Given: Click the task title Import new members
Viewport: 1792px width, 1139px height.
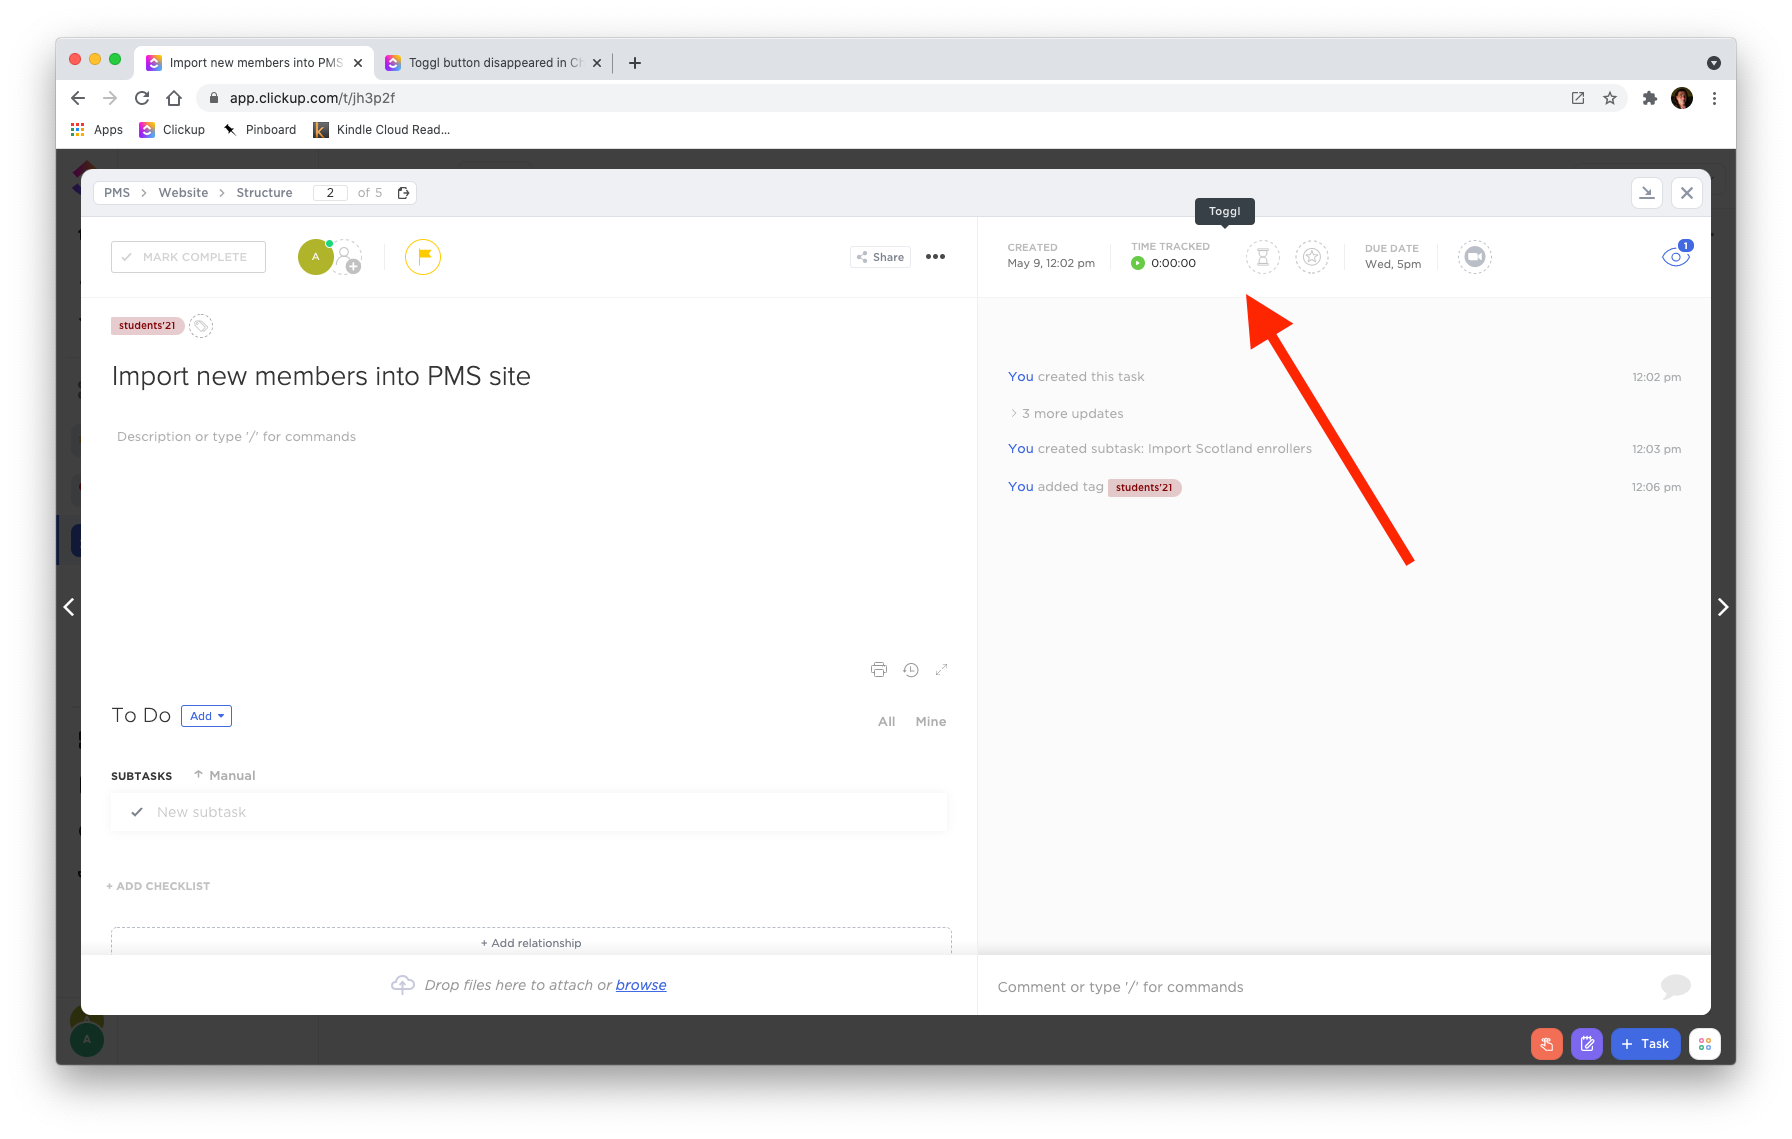Looking at the screenshot, I should click(321, 376).
